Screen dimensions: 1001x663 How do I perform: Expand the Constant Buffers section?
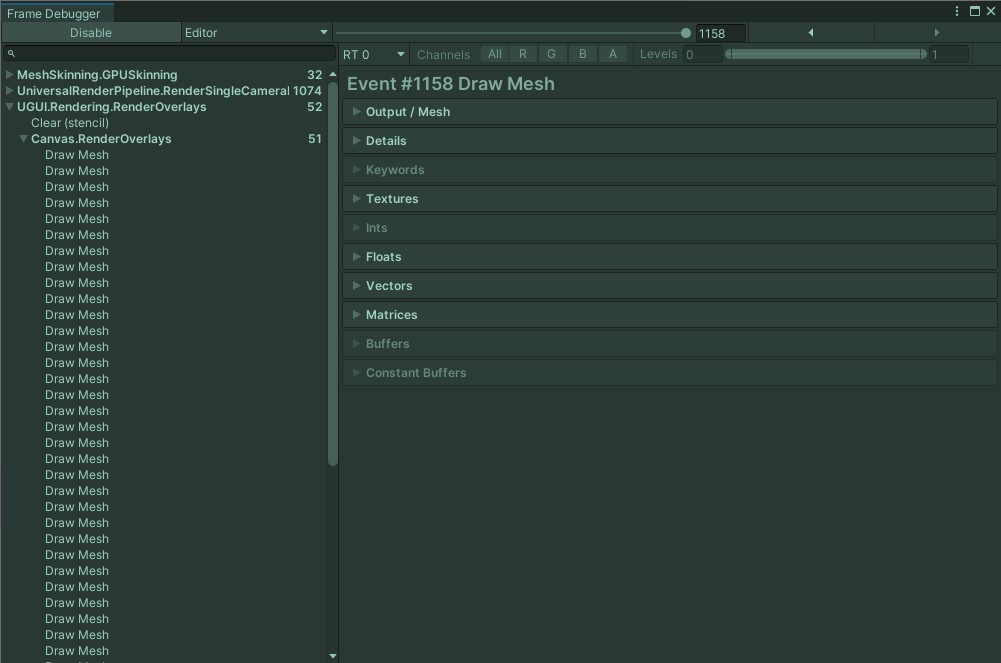670,373
